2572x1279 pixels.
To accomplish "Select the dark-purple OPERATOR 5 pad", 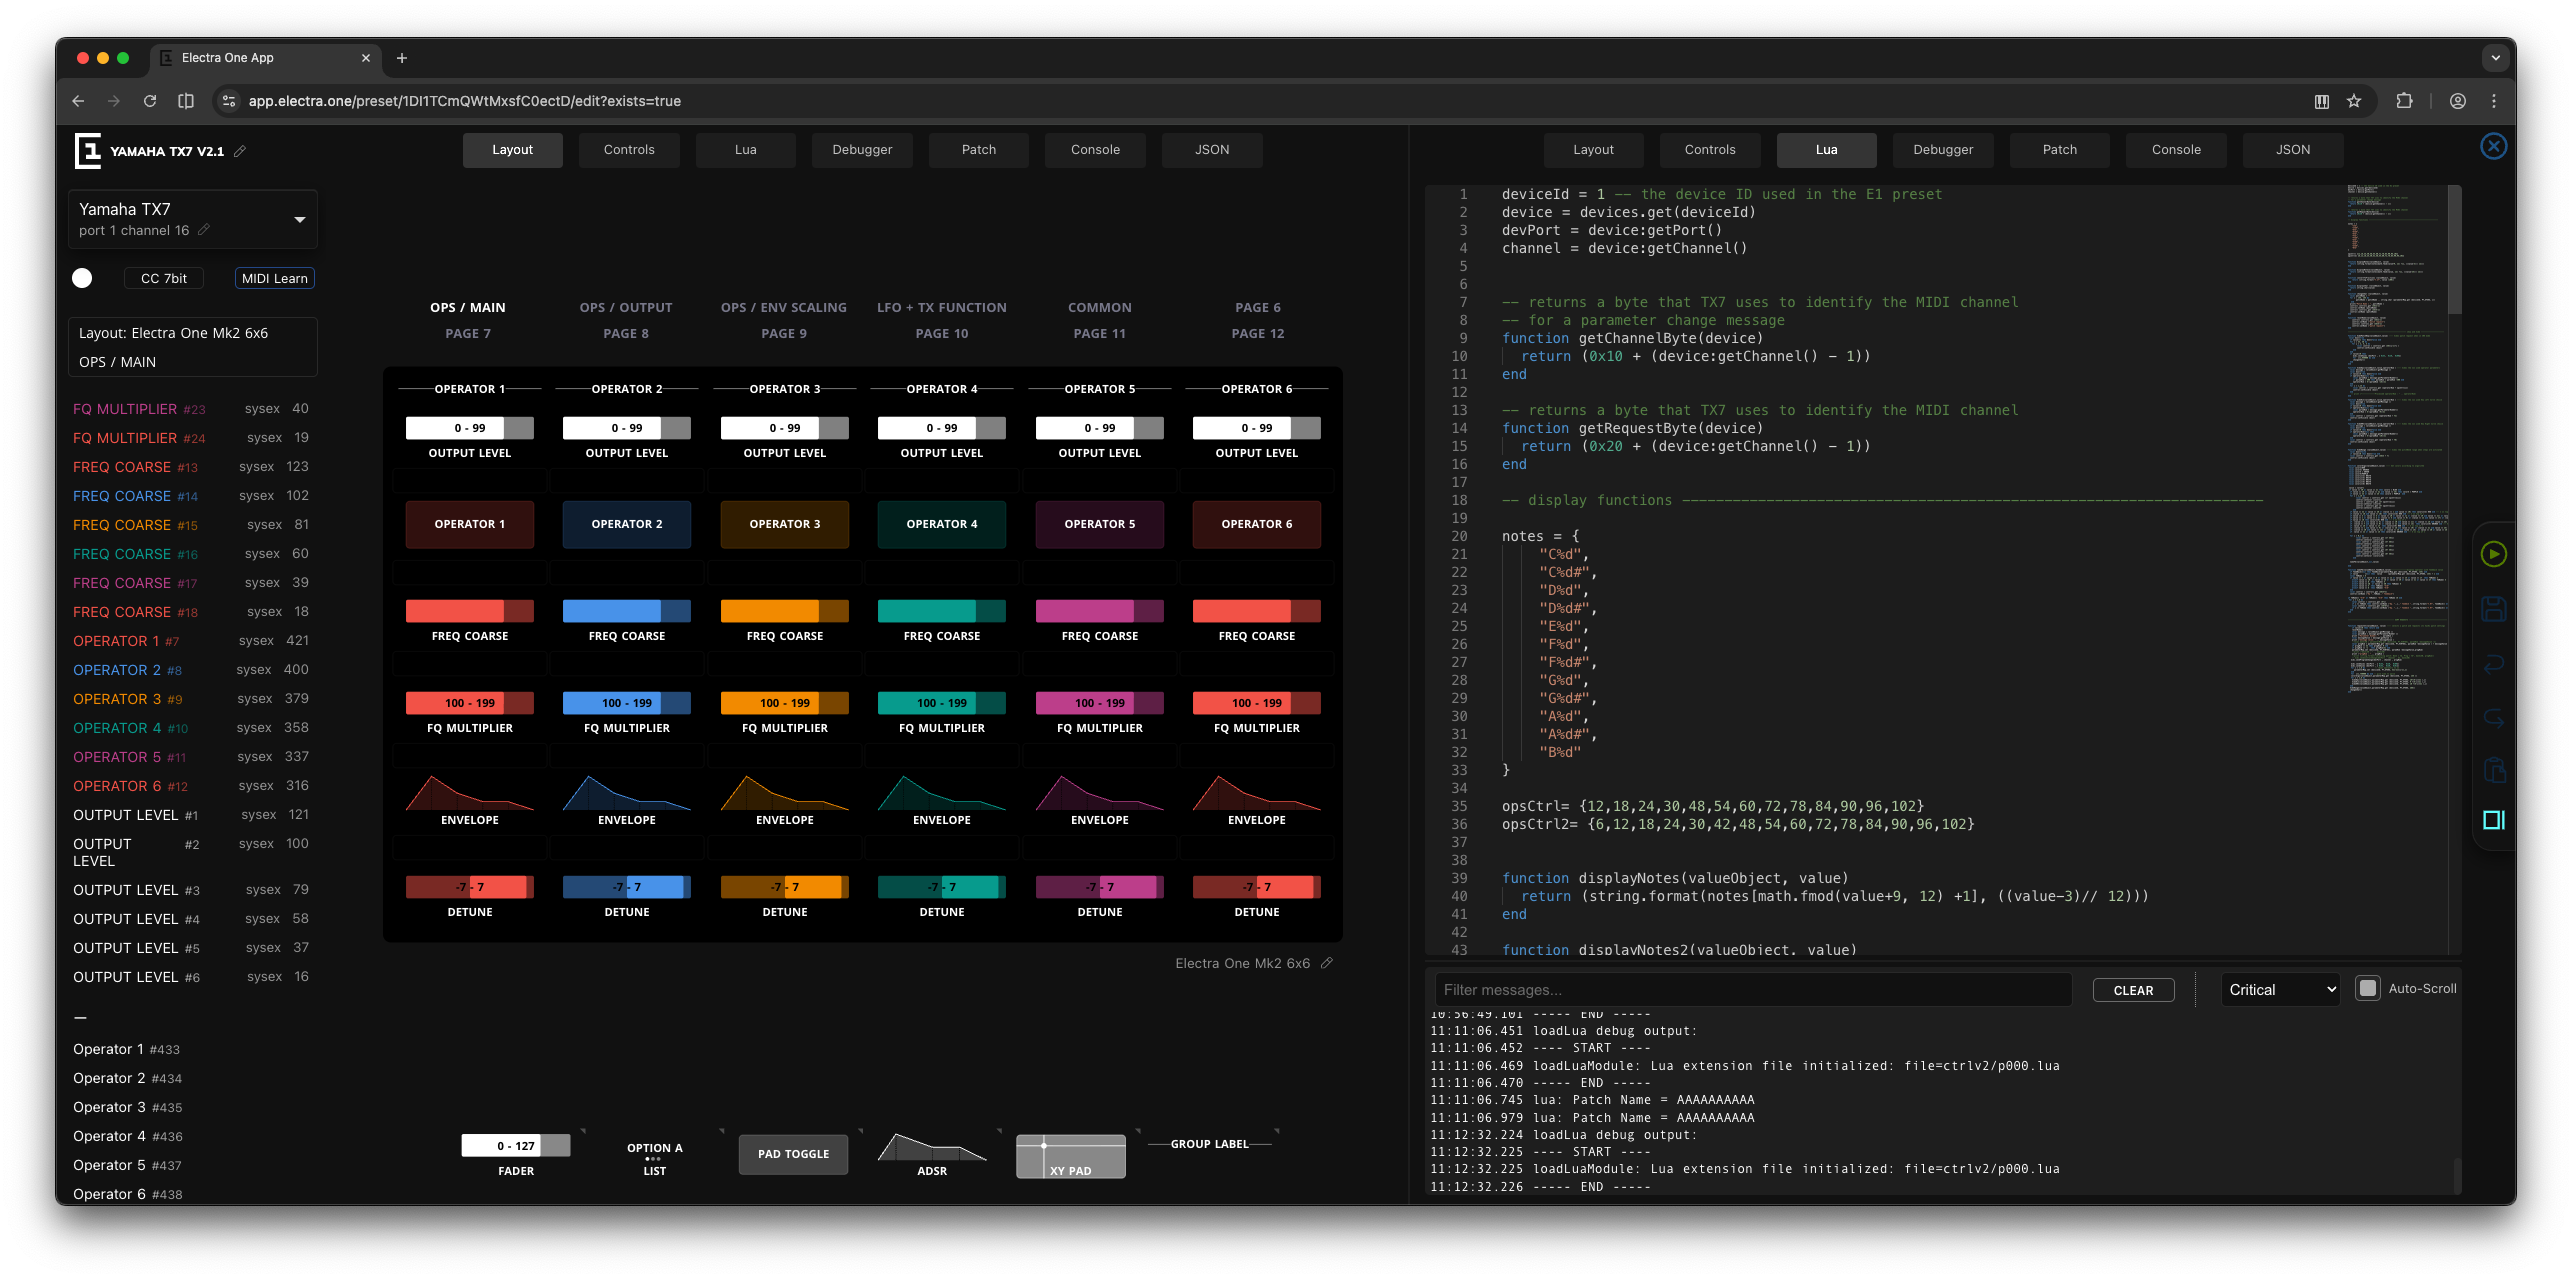I will pos(1099,524).
